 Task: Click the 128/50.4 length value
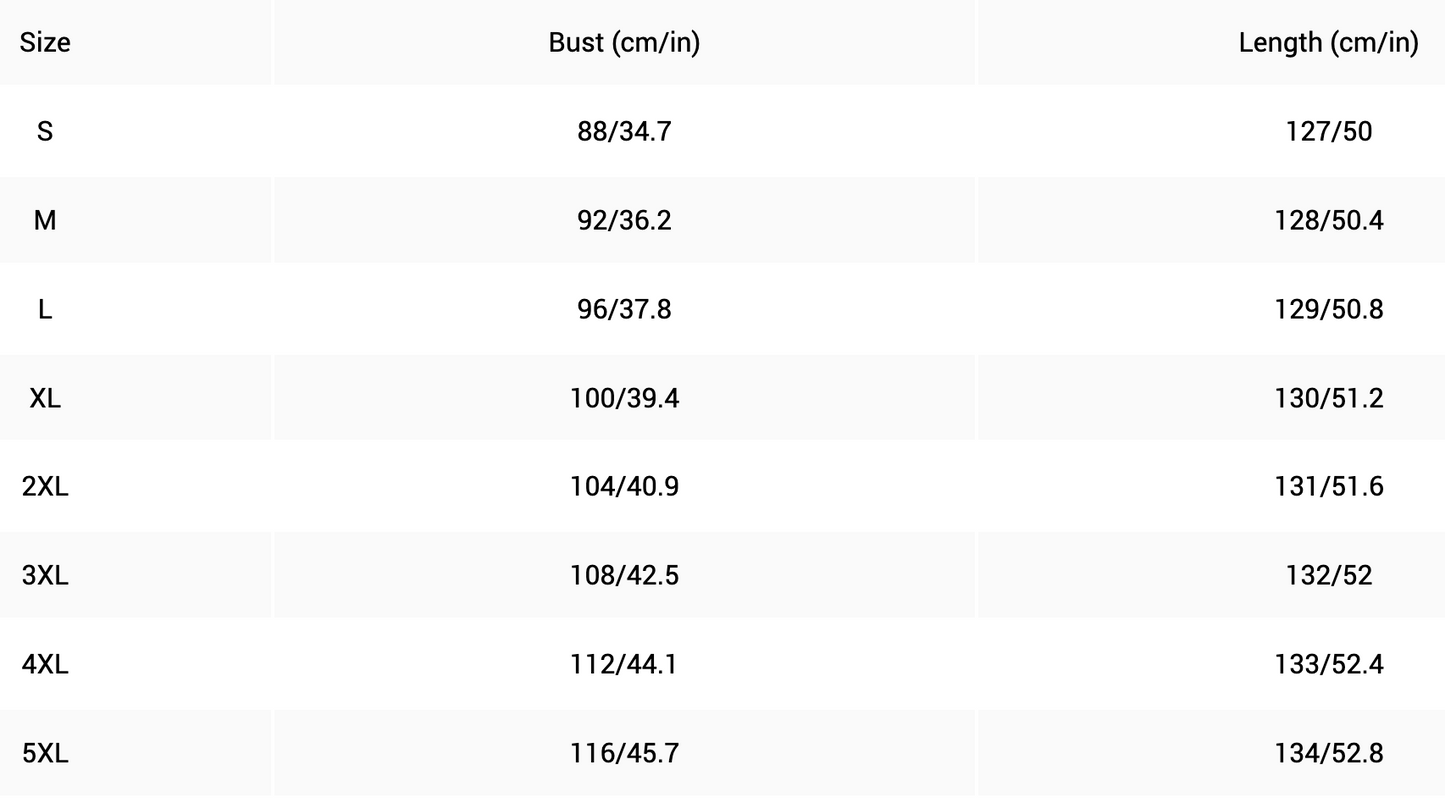click(1328, 220)
